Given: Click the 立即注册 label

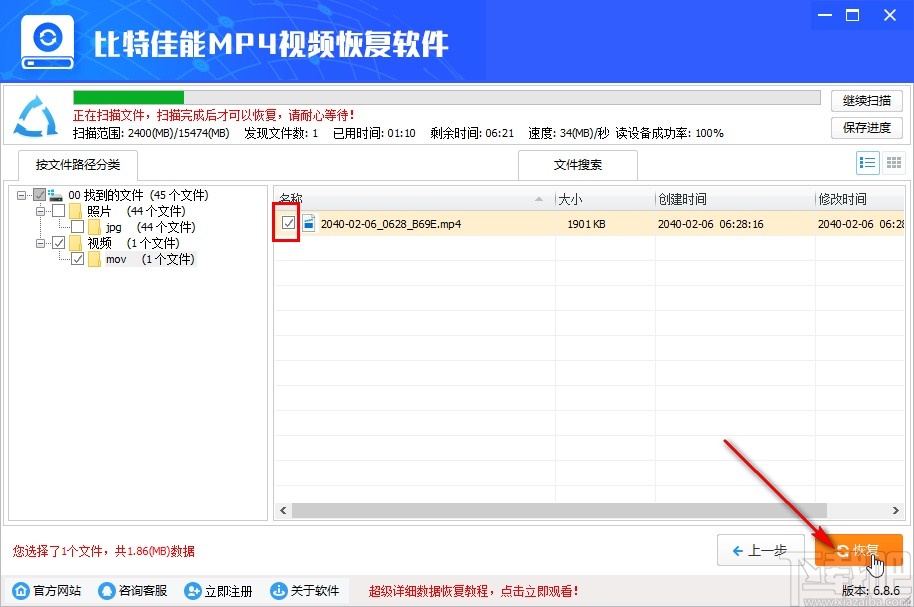Looking at the screenshot, I should (x=228, y=591).
